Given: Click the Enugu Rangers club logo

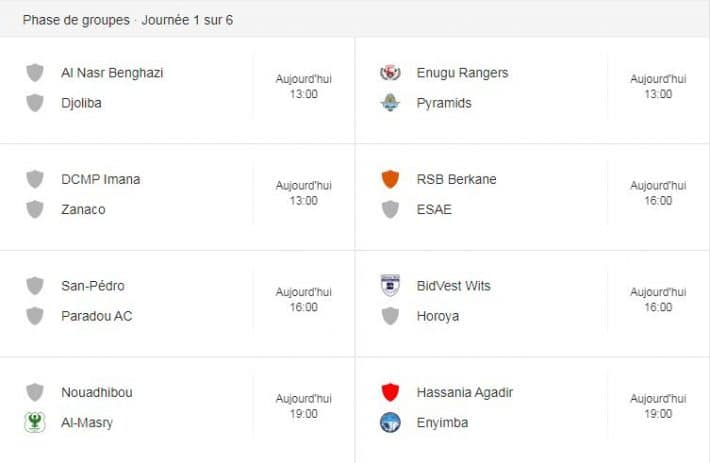Looking at the screenshot, I should 390,72.
